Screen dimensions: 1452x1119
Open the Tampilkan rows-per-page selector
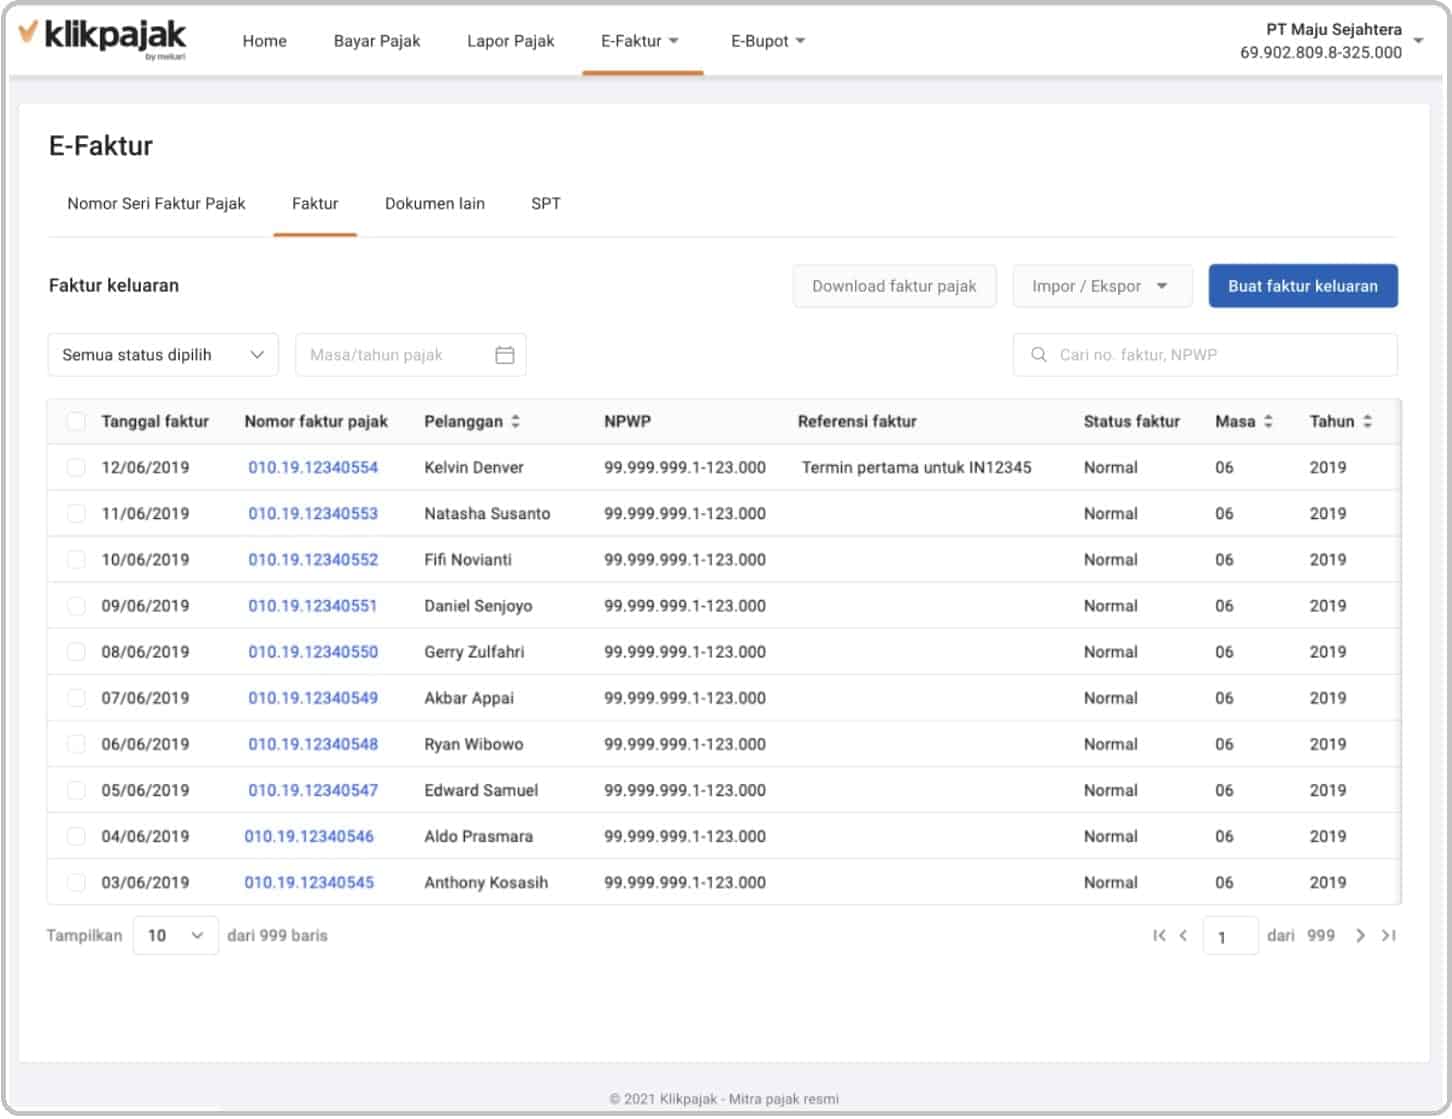175,935
